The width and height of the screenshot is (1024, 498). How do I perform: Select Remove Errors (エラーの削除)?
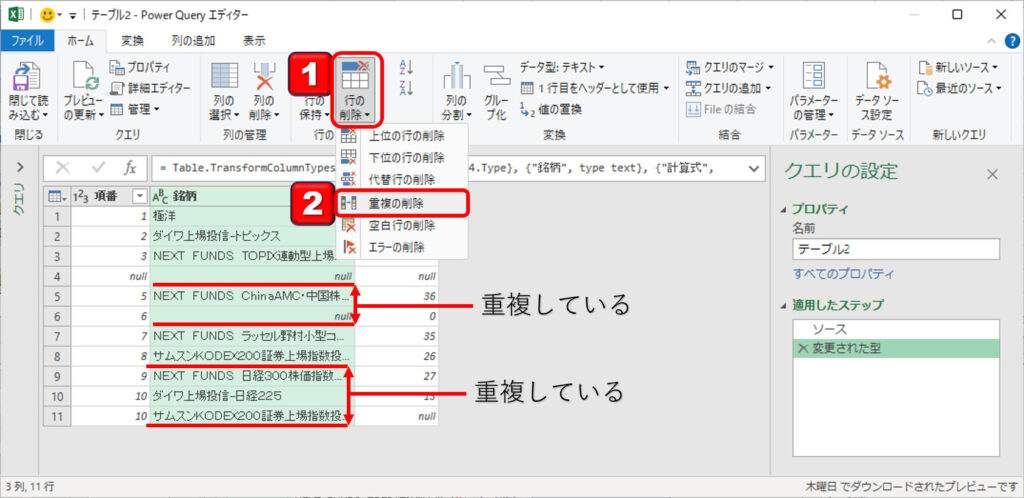[x=402, y=247]
